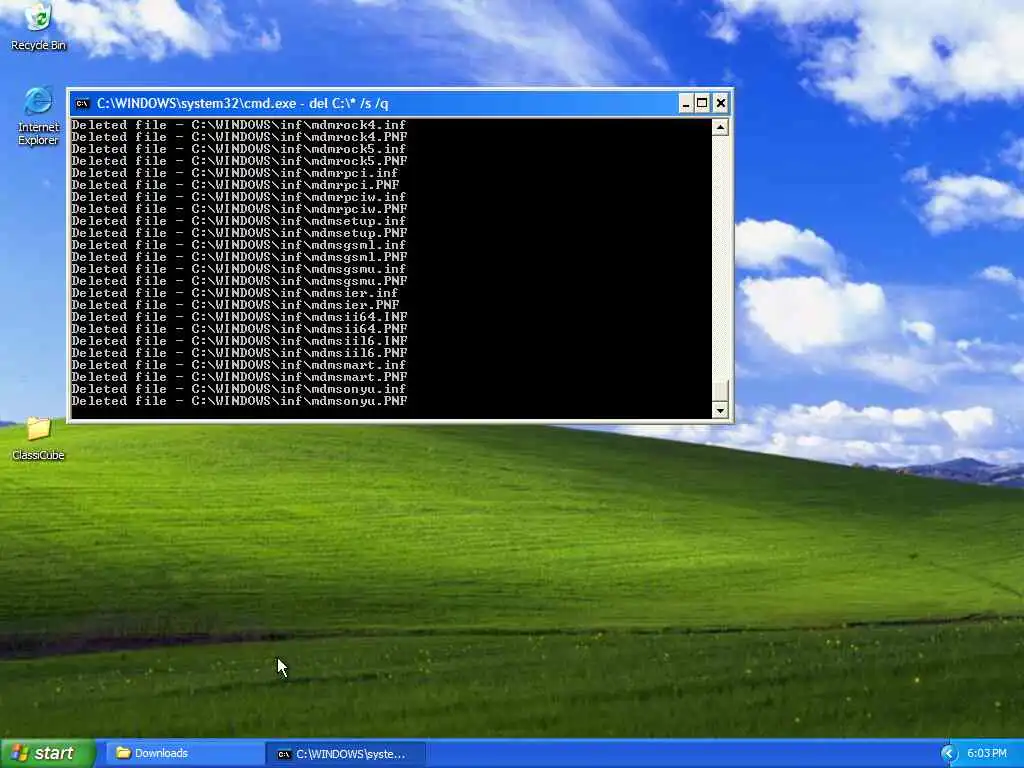Image resolution: width=1024 pixels, height=768 pixels.
Task: Click the line for mdmrock5.PNF
Action: [x=240, y=161]
